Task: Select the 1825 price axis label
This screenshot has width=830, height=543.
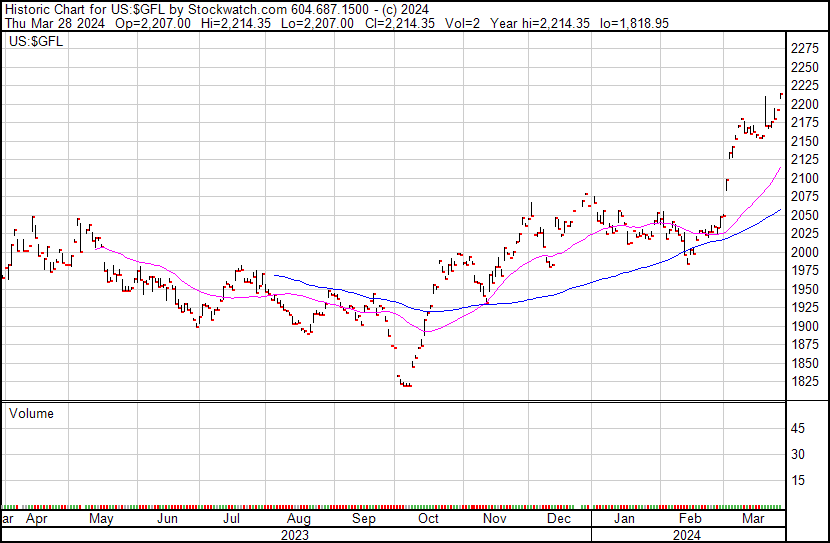Action: (x=804, y=382)
